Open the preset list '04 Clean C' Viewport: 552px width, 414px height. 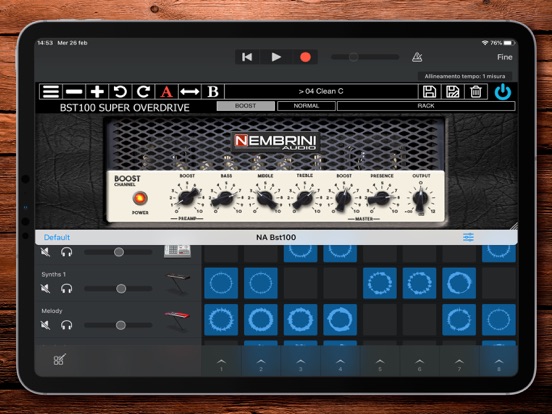point(321,92)
